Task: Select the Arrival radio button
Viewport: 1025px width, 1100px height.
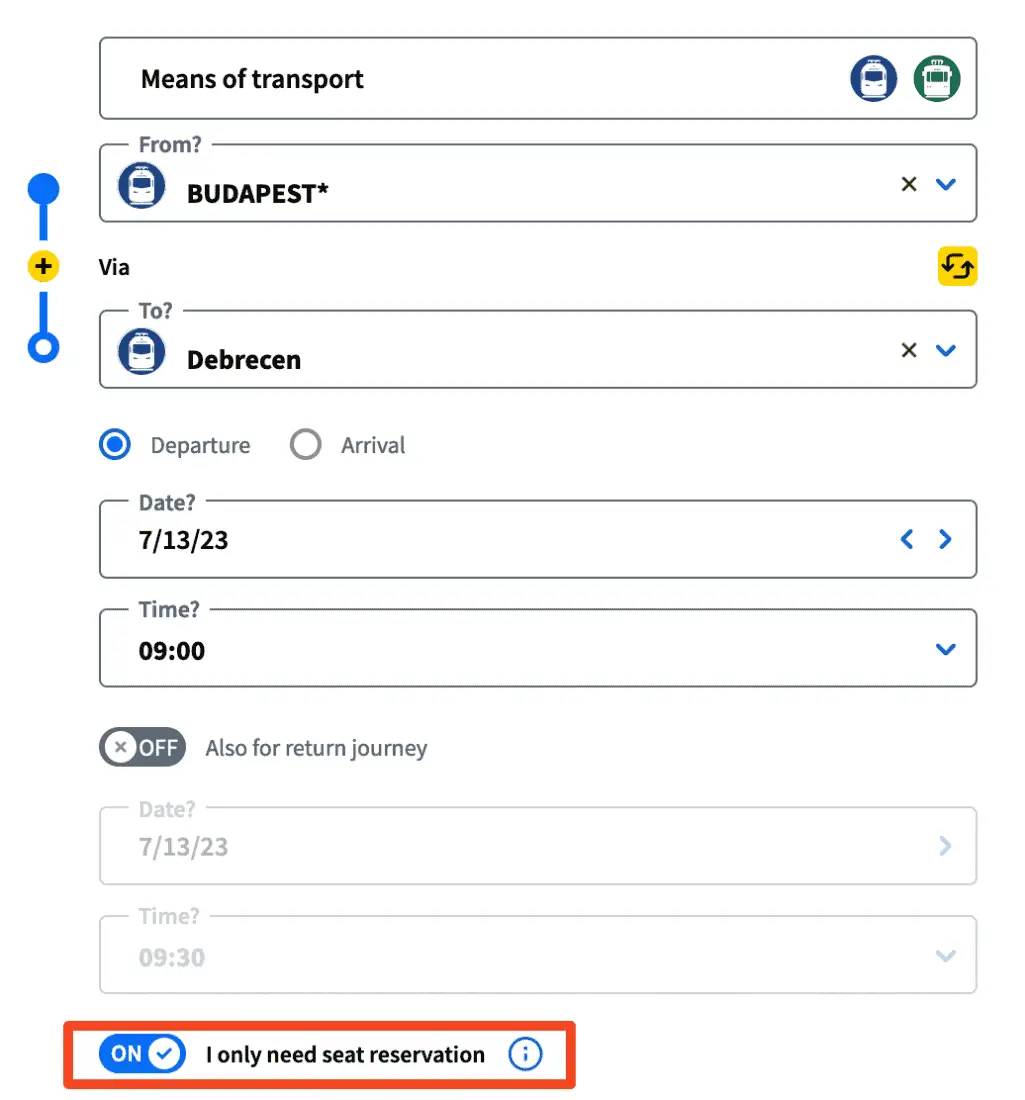Action: point(305,445)
